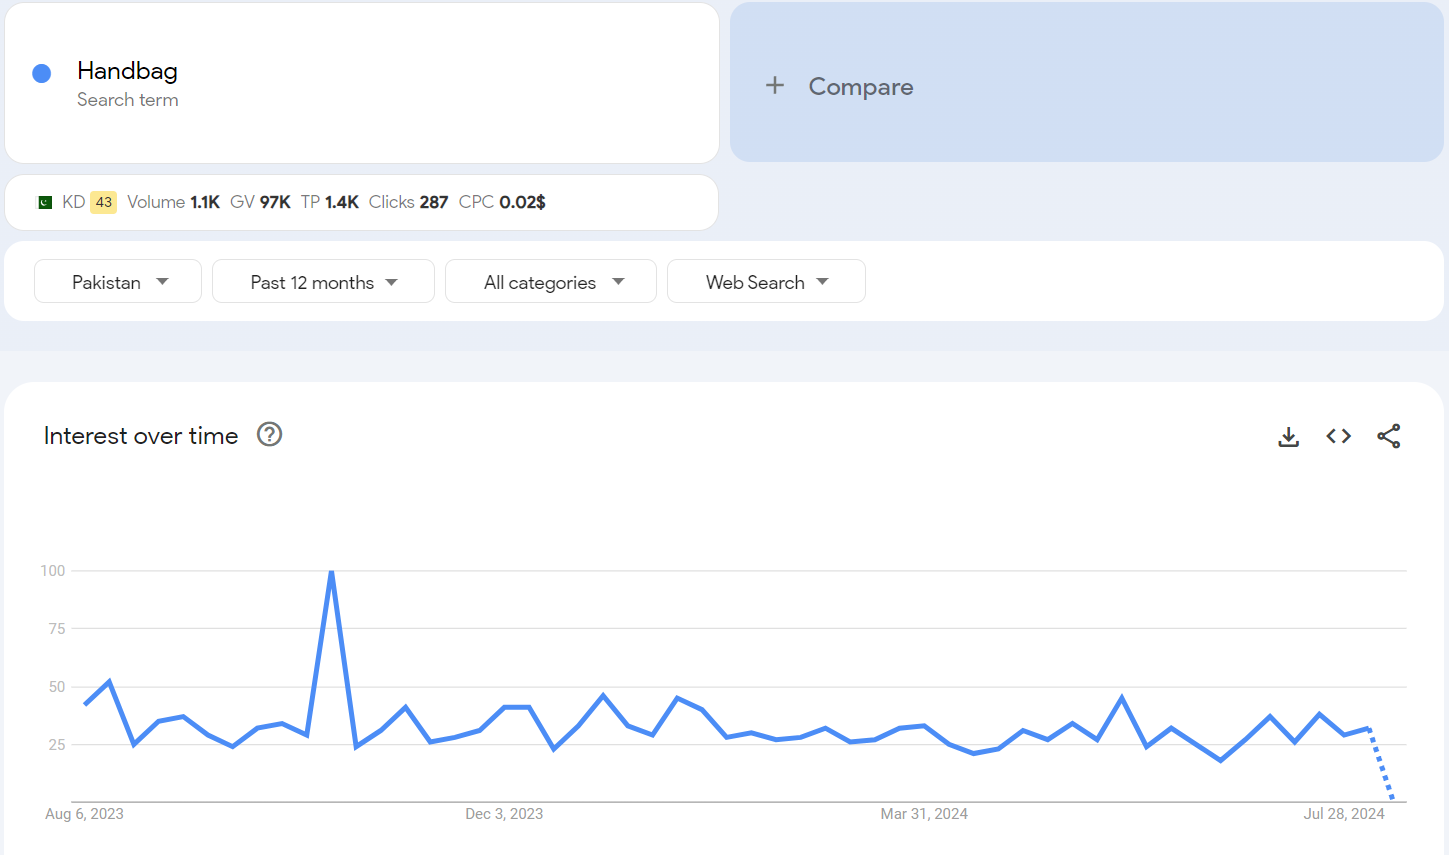
Task: Edit the Handbag search term
Action: coord(127,71)
